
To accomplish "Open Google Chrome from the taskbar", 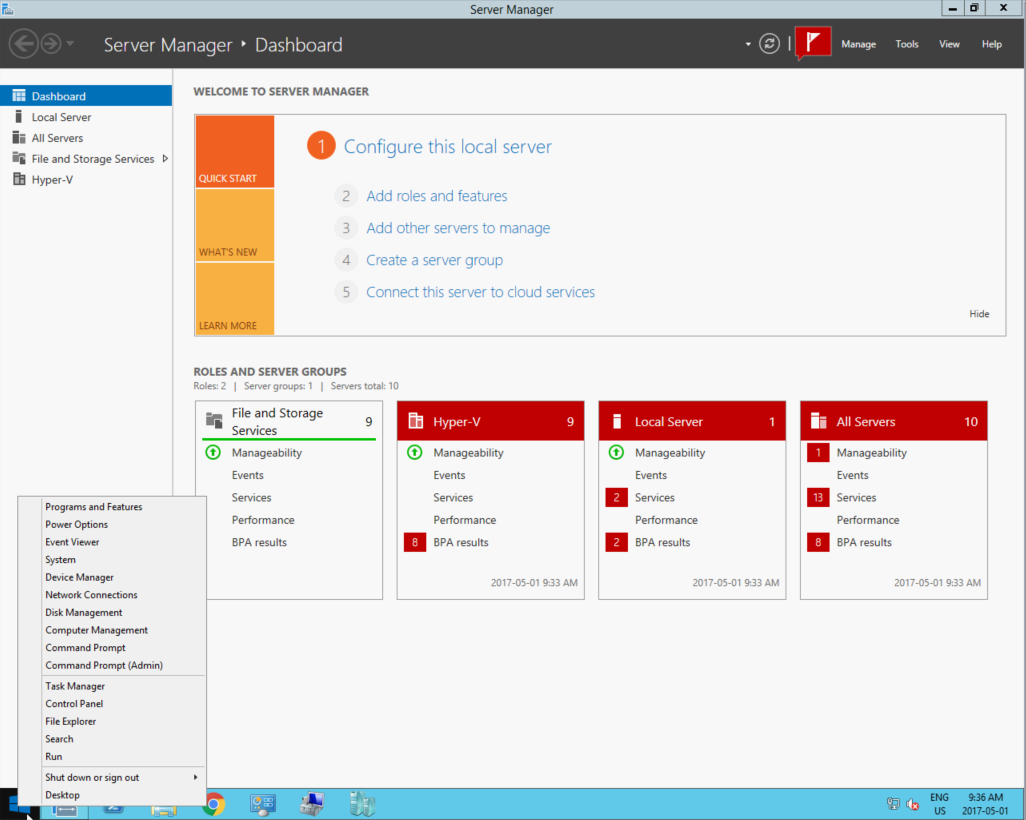I will click(x=215, y=804).
